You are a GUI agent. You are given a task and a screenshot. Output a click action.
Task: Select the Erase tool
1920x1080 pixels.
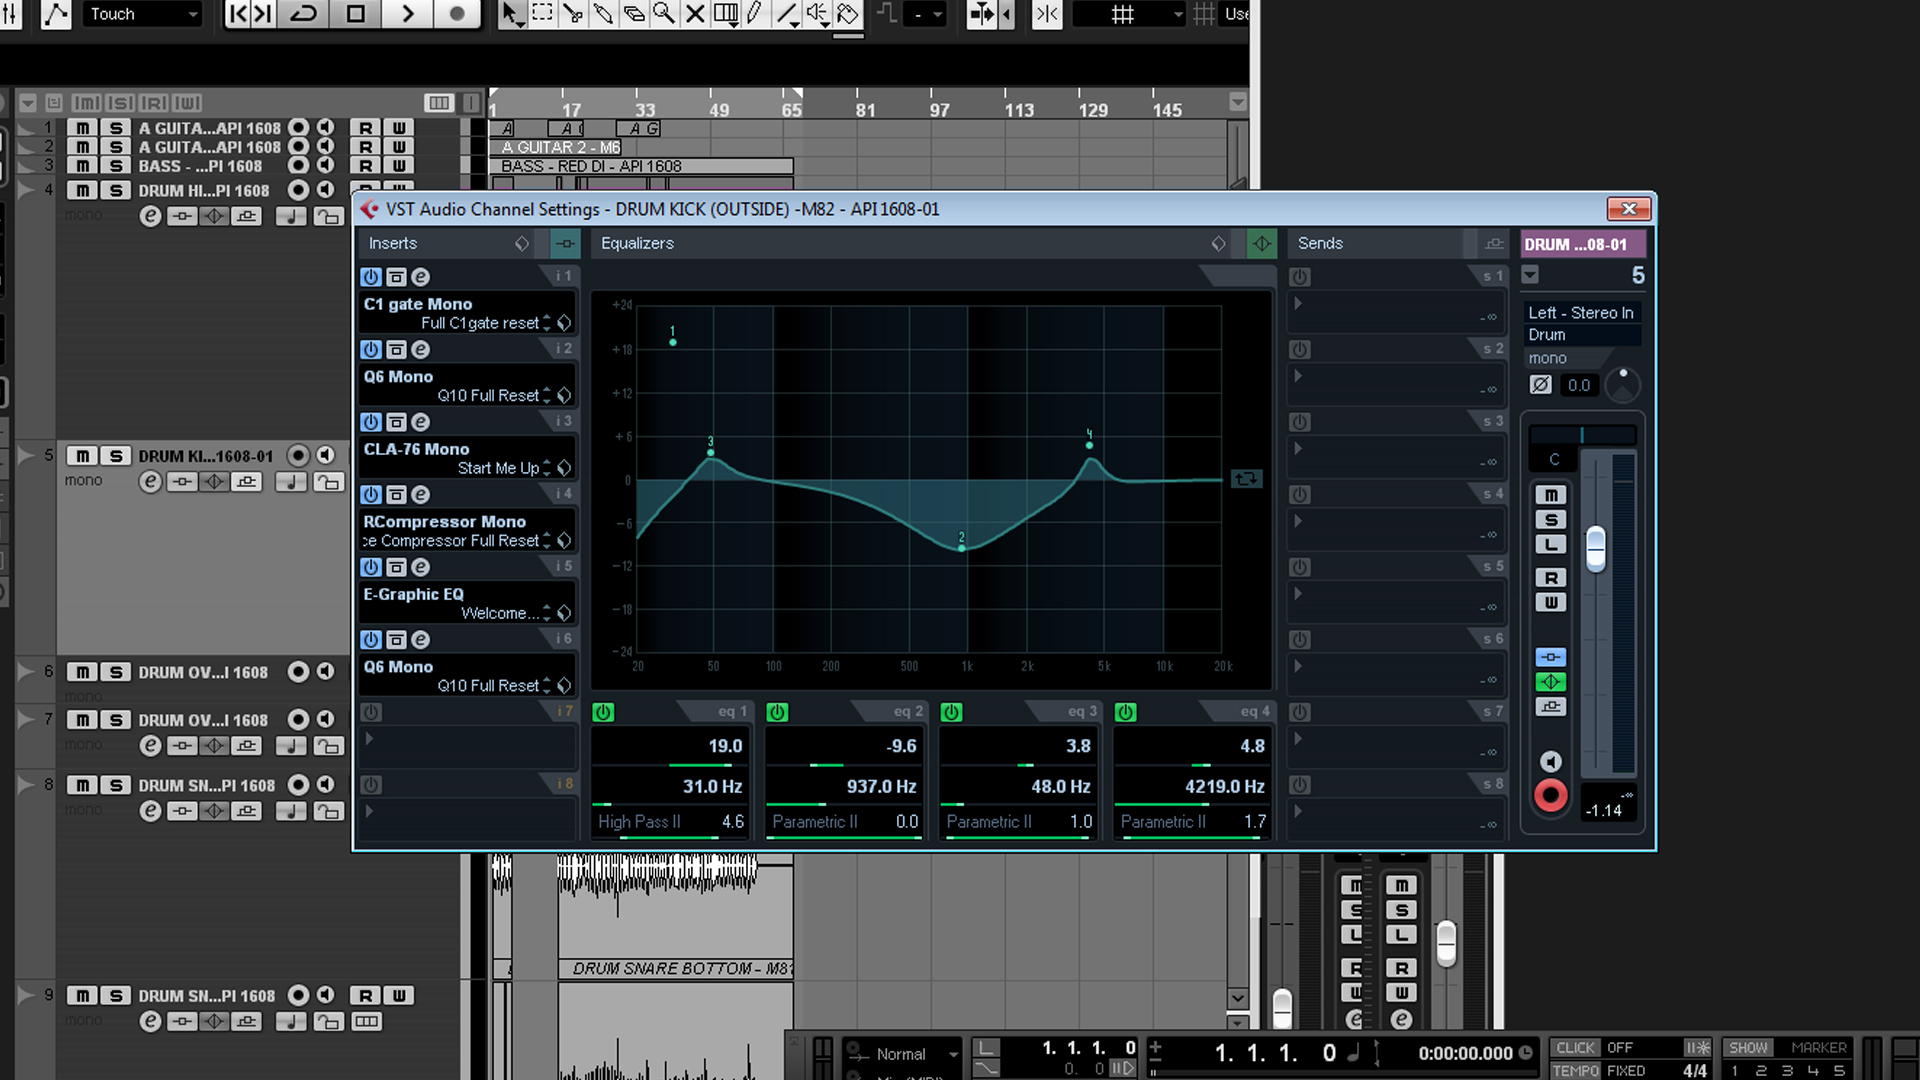pyautogui.click(x=634, y=14)
